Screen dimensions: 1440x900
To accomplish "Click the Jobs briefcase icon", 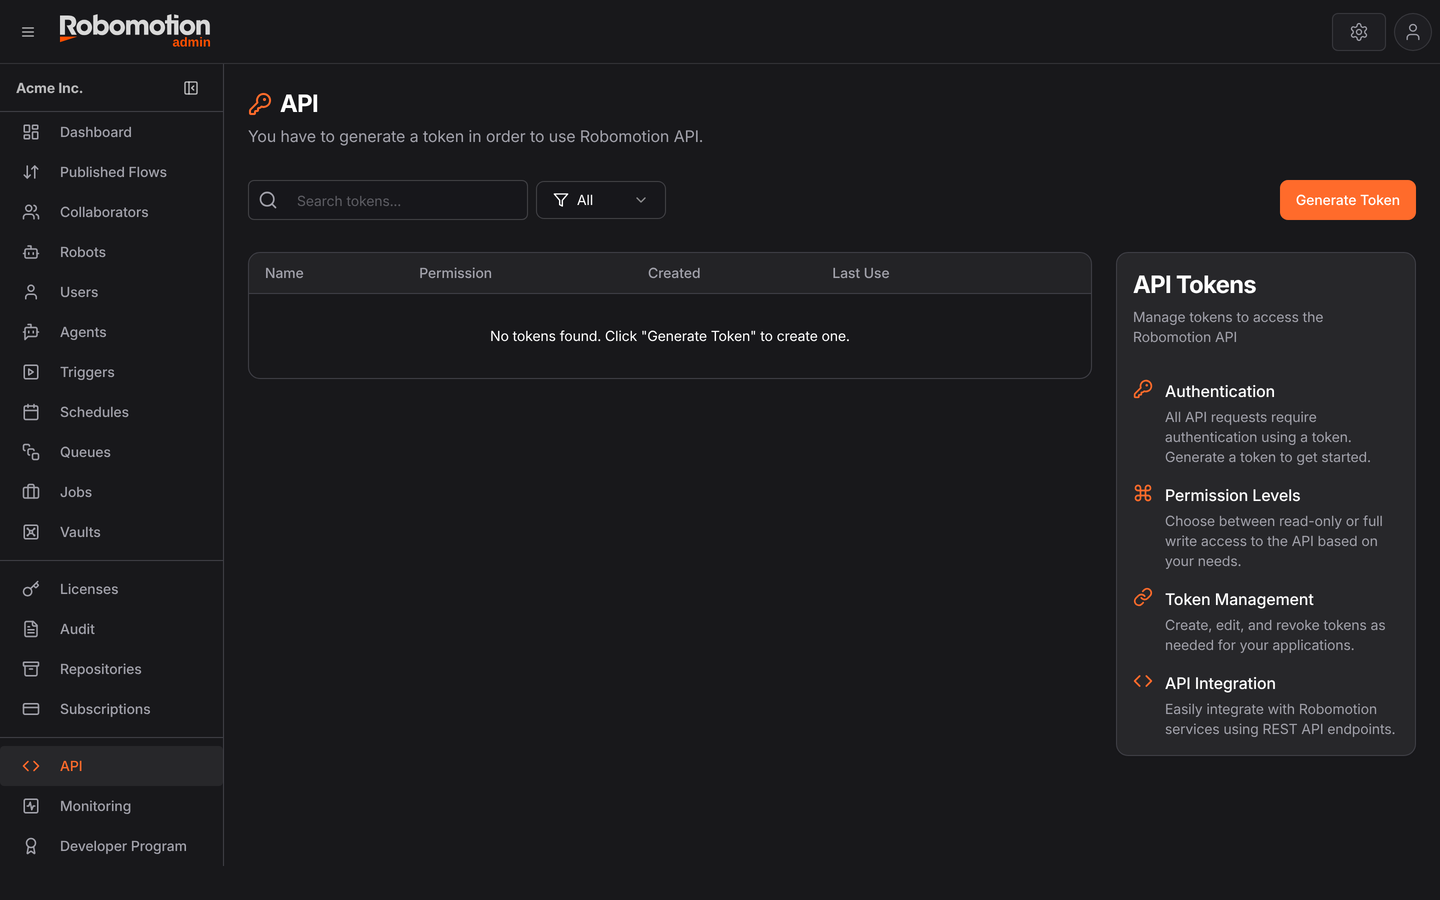I will [31, 492].
